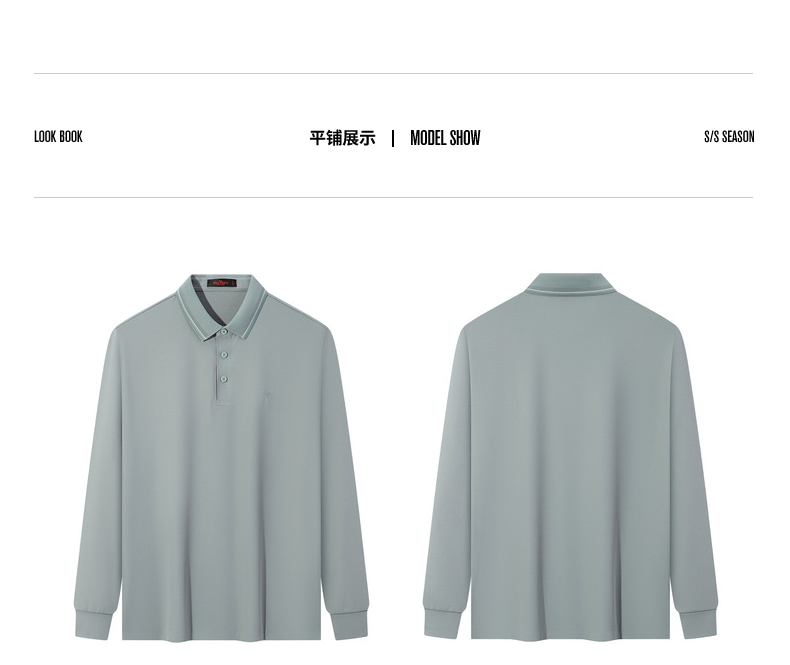The width and height of the screenshot is (790, 665).
Task: Click the vertical divider between 平铺展示 and MODEL SHOW
Action: pyautogui.click(x=393, y=138)
